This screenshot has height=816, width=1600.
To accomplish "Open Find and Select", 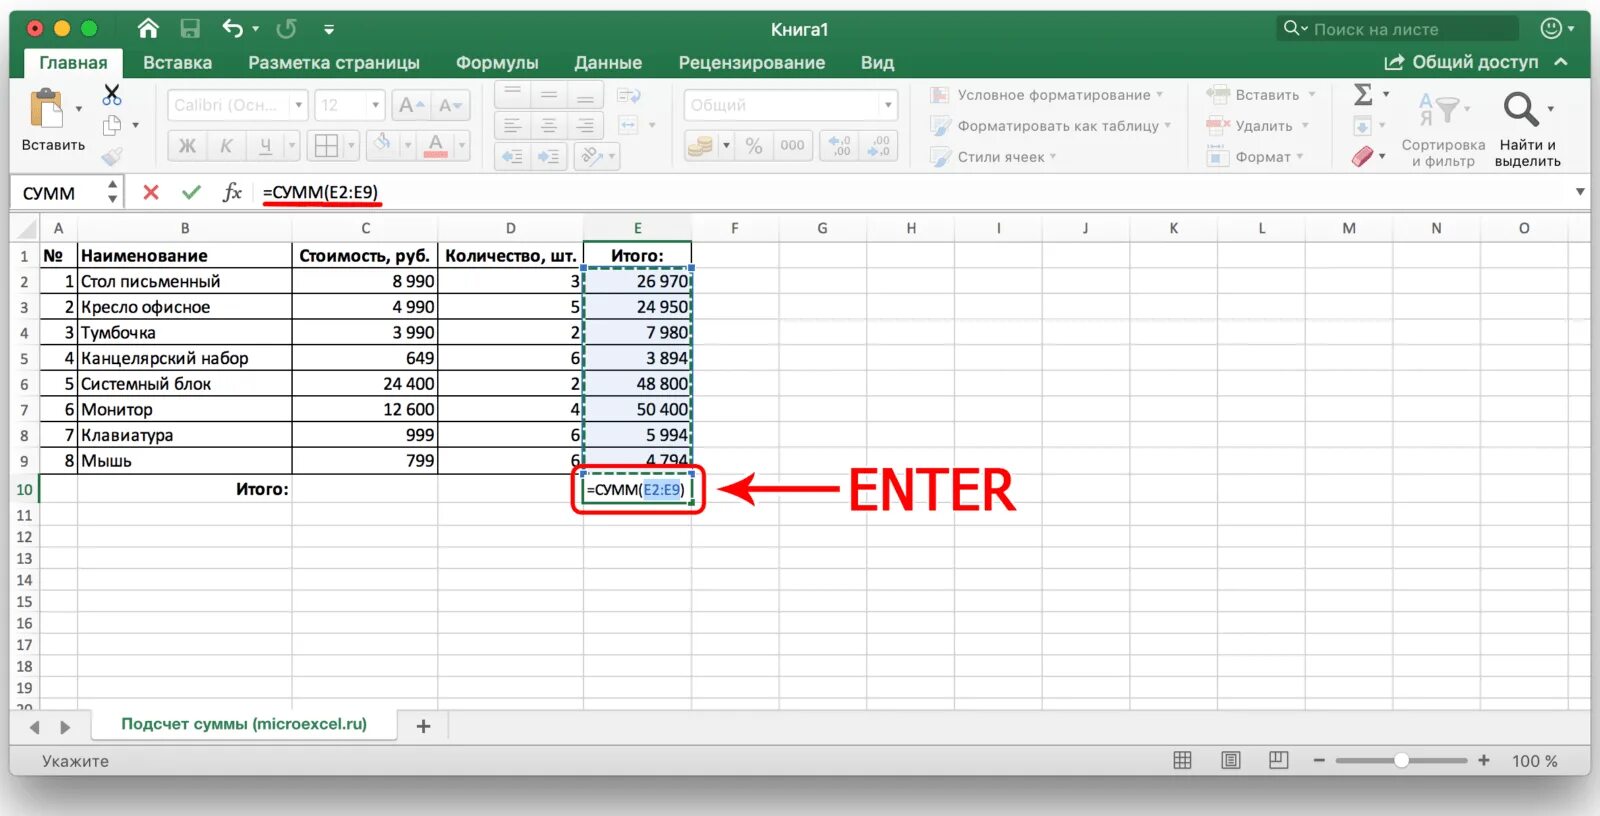I will 1527,128.
